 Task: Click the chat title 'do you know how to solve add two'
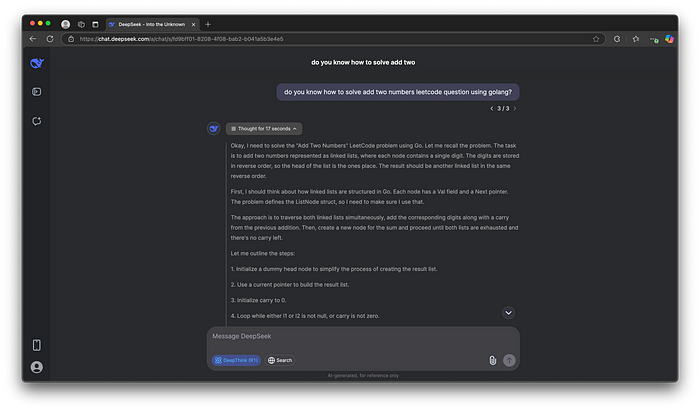coord(363,62)
